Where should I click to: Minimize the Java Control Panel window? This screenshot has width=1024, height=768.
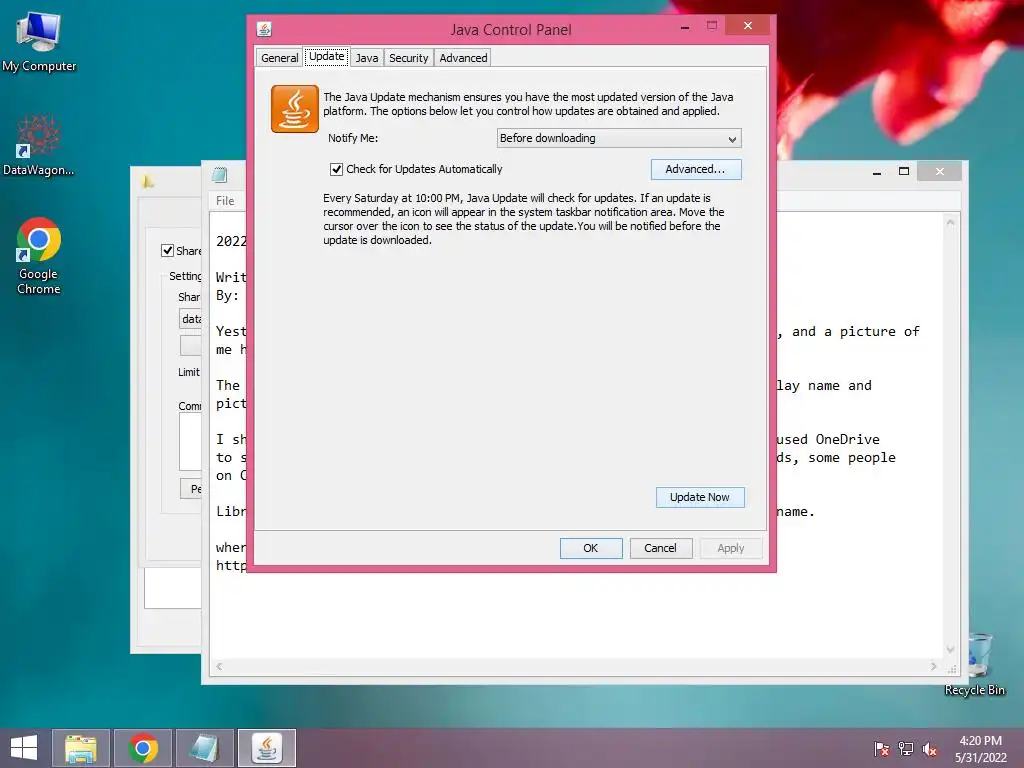685,27
